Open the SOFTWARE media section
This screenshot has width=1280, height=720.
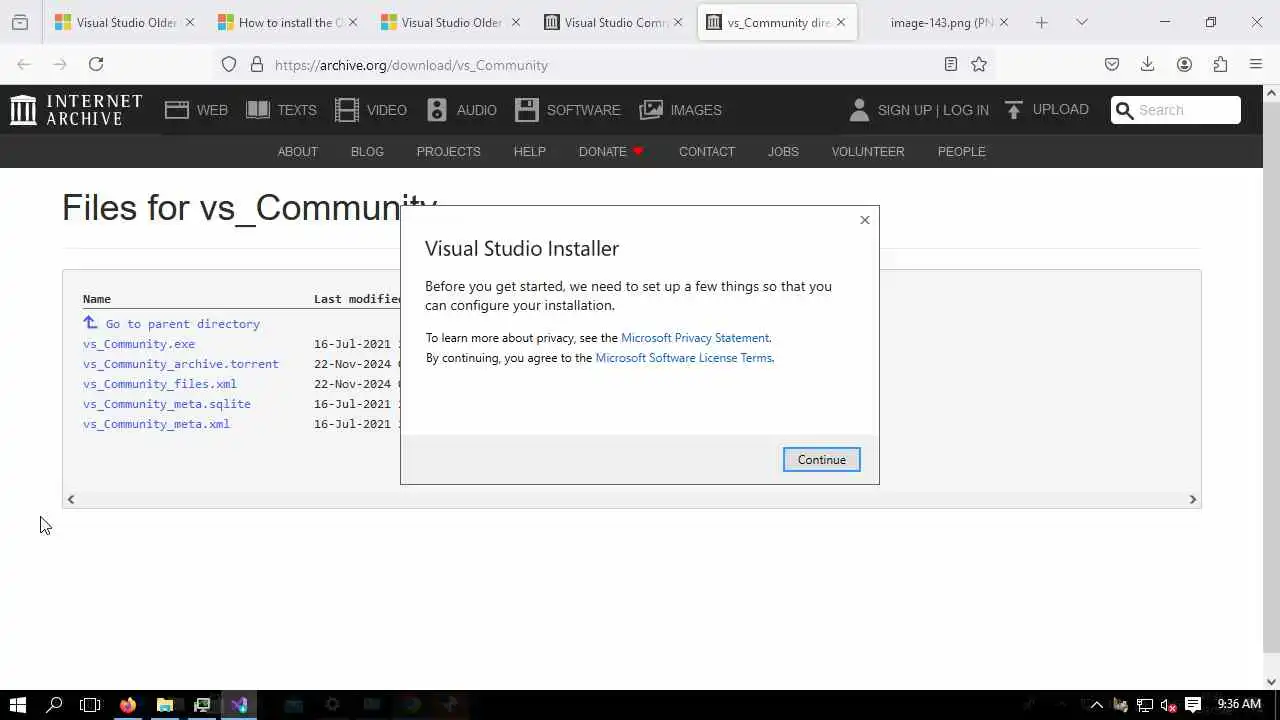[568, 110]
